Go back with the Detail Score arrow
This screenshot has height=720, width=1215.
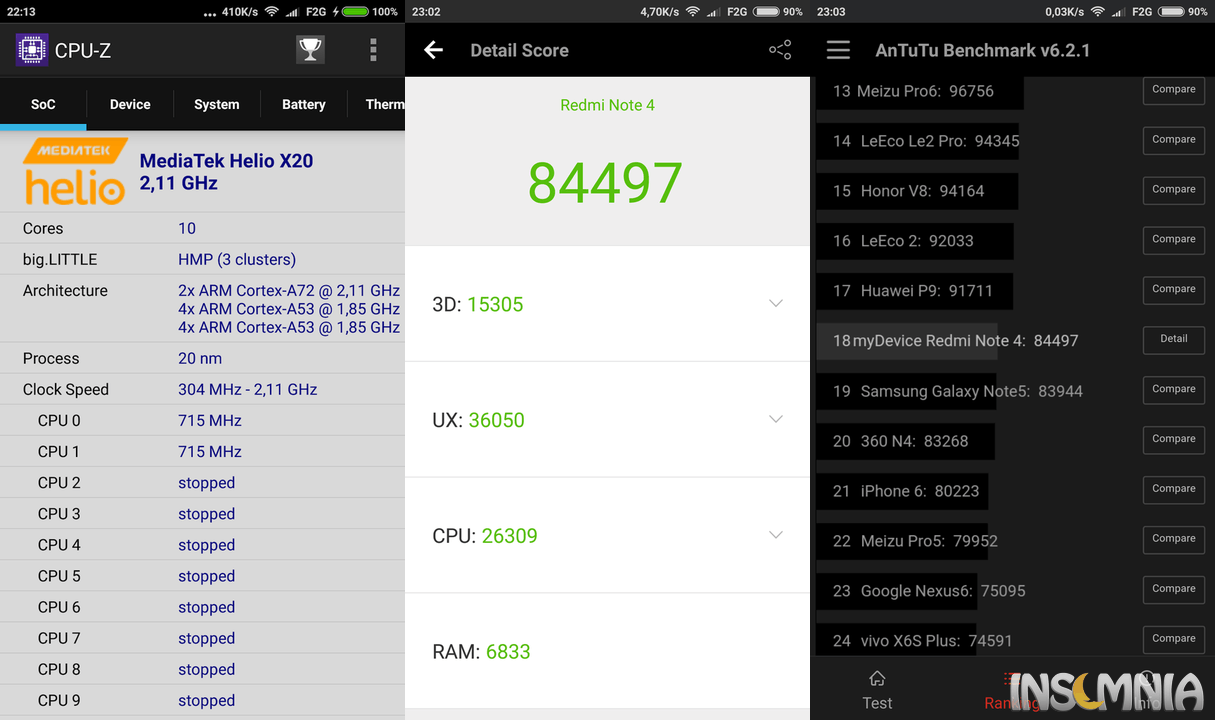433,50
